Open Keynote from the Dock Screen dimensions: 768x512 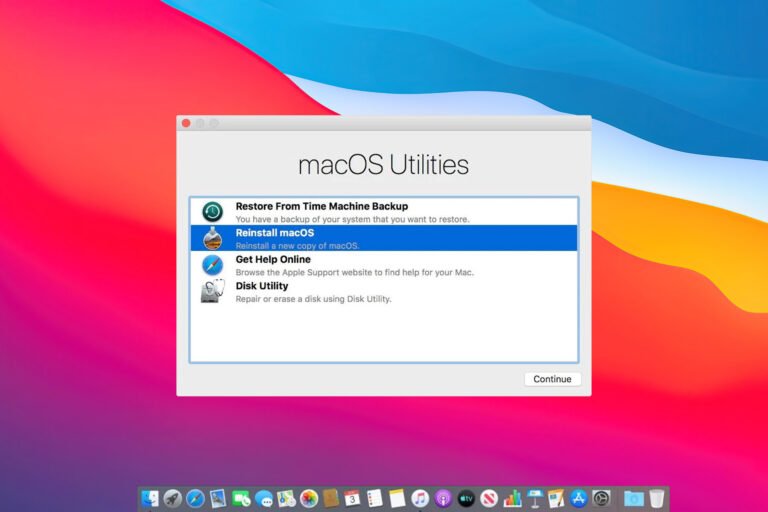(x=534, y=499)
